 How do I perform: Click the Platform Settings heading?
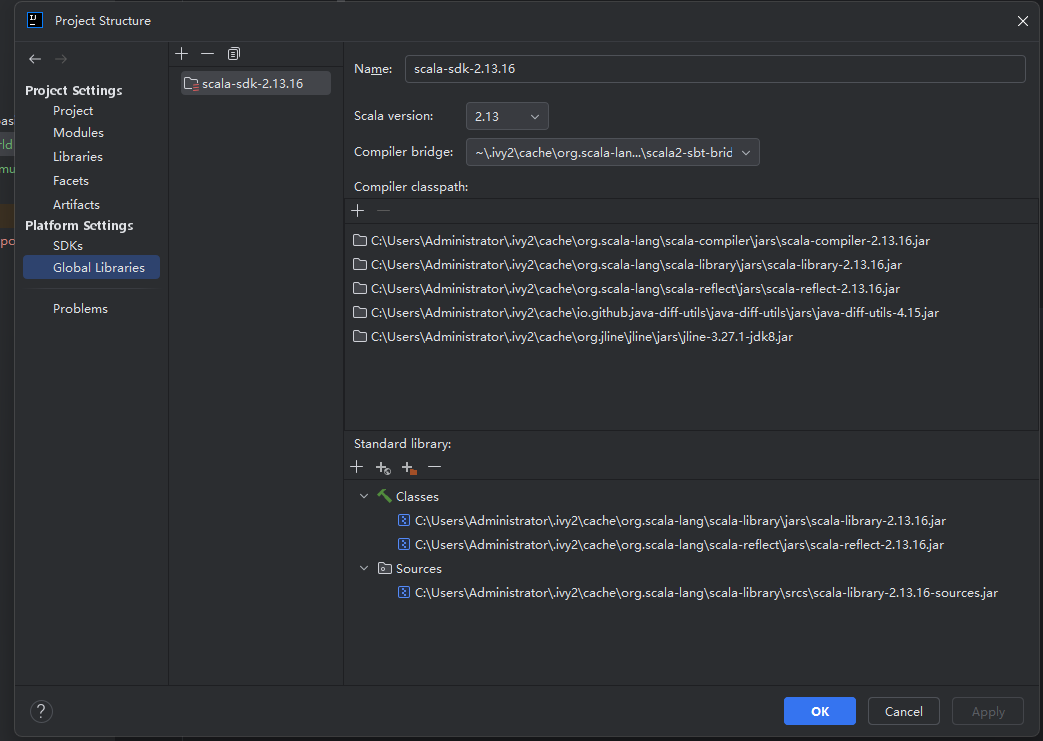[x=79, y=225]
